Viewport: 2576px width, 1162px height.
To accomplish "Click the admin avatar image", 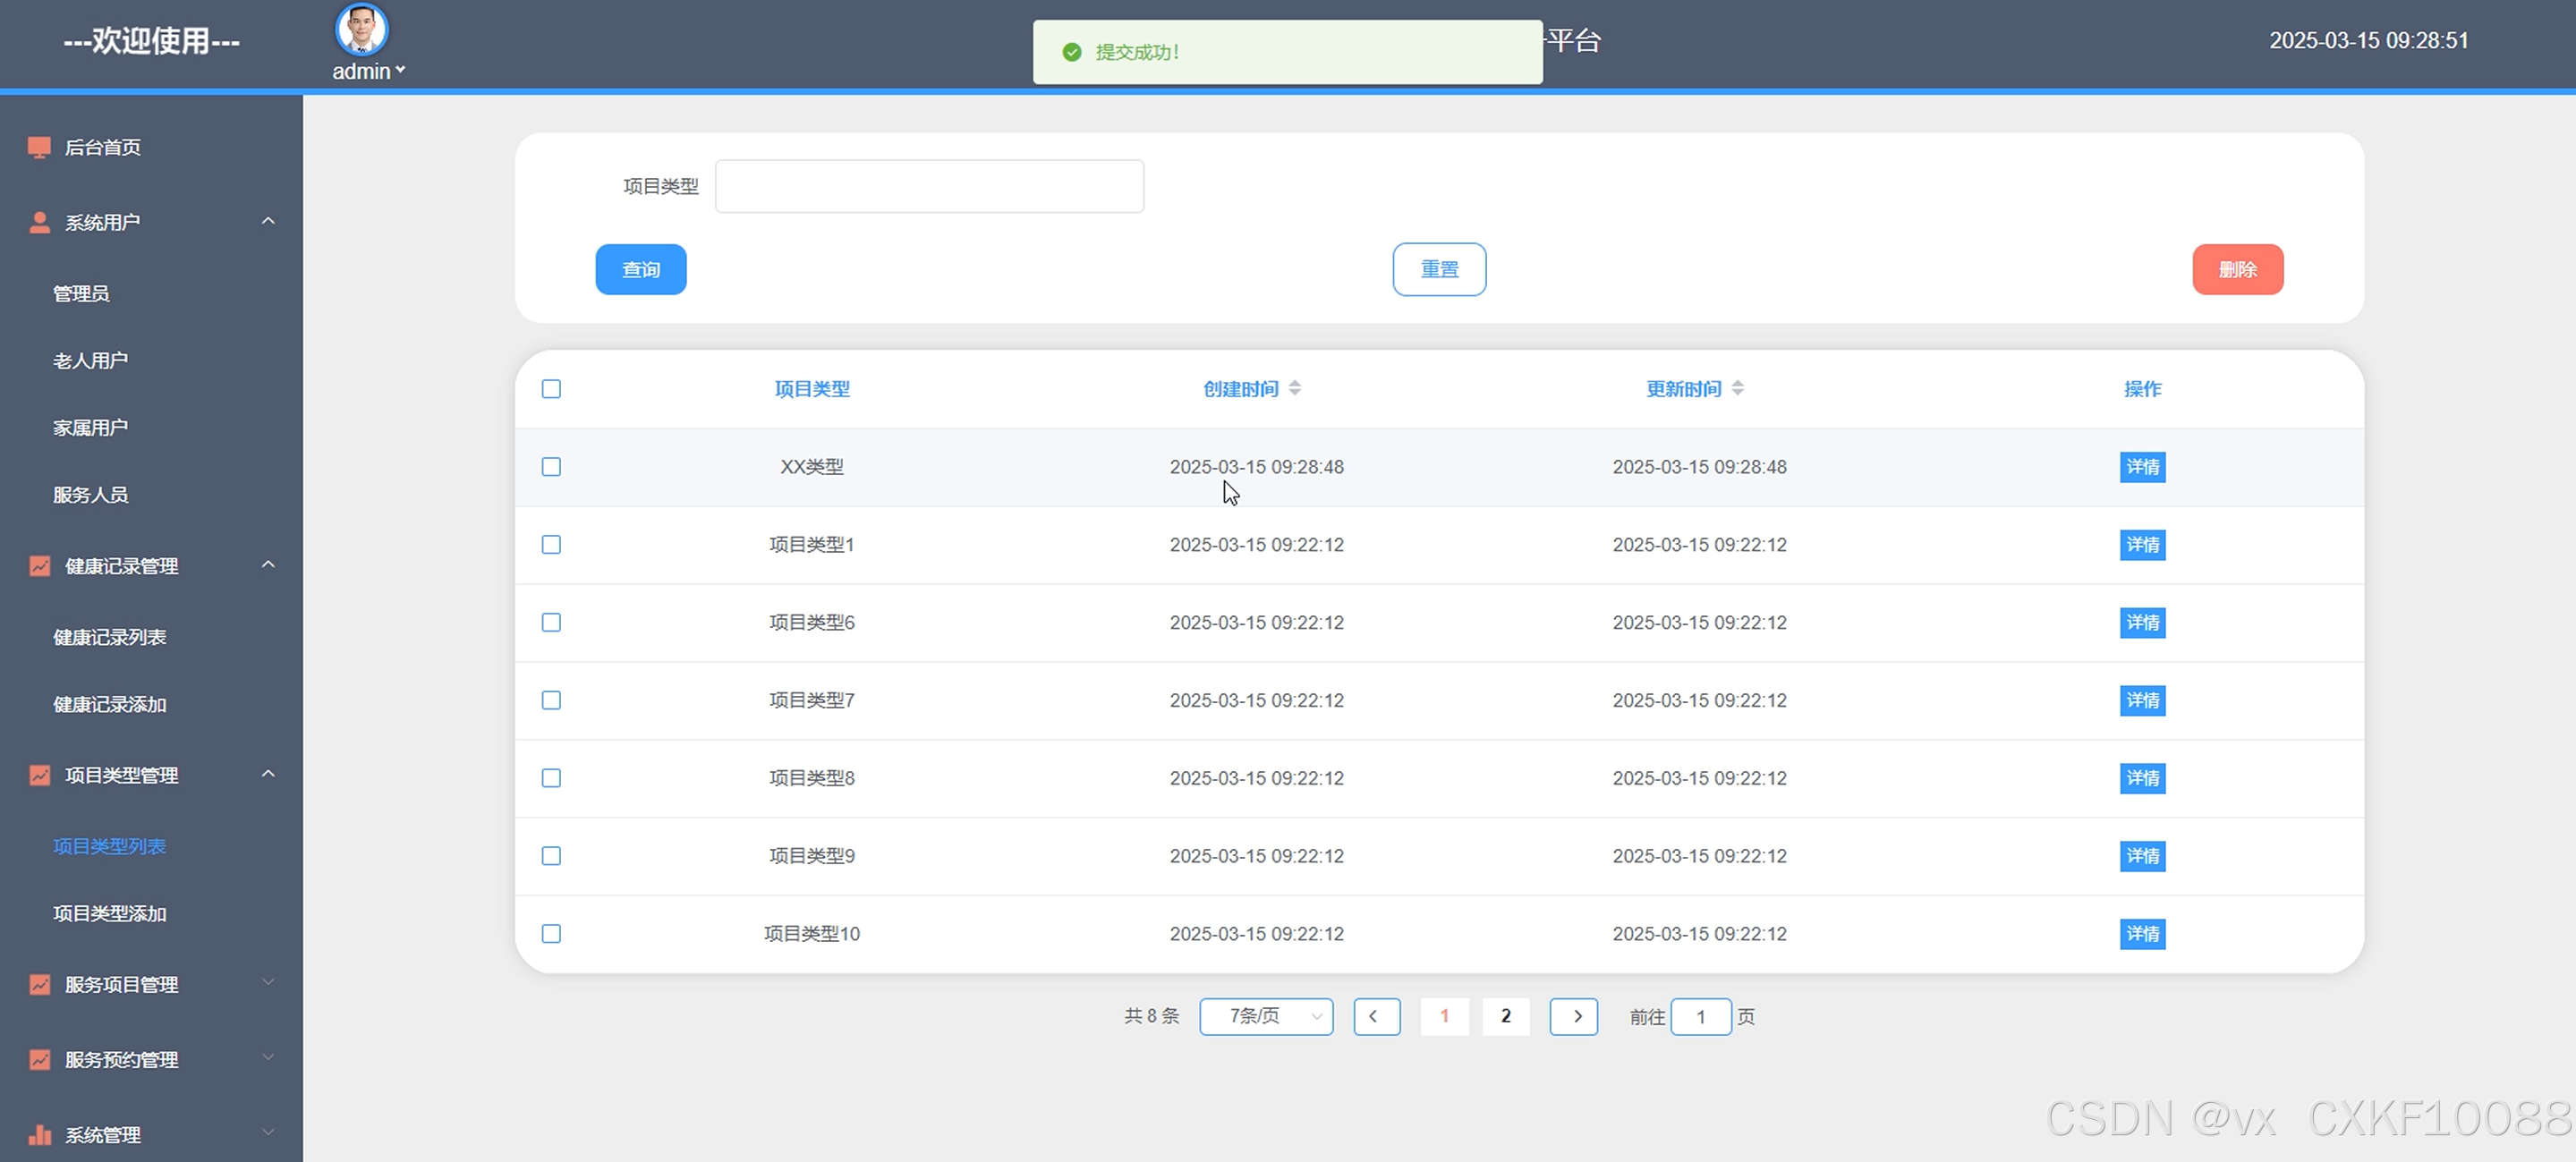I will coord(361,29).
